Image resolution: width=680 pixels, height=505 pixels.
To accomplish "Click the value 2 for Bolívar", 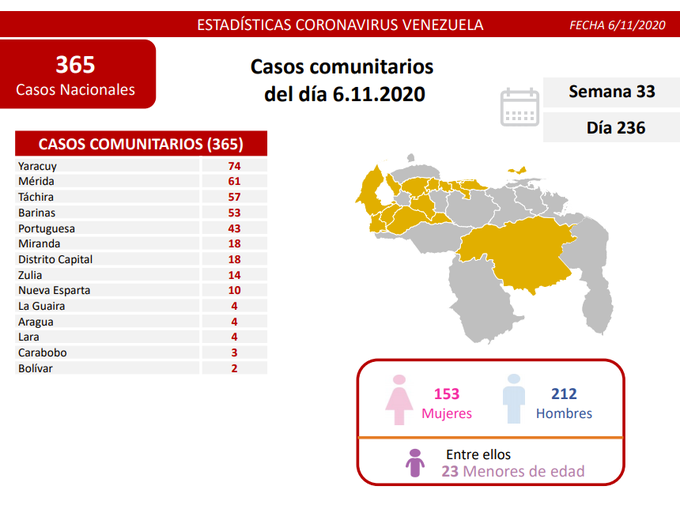I will point(234,368).
